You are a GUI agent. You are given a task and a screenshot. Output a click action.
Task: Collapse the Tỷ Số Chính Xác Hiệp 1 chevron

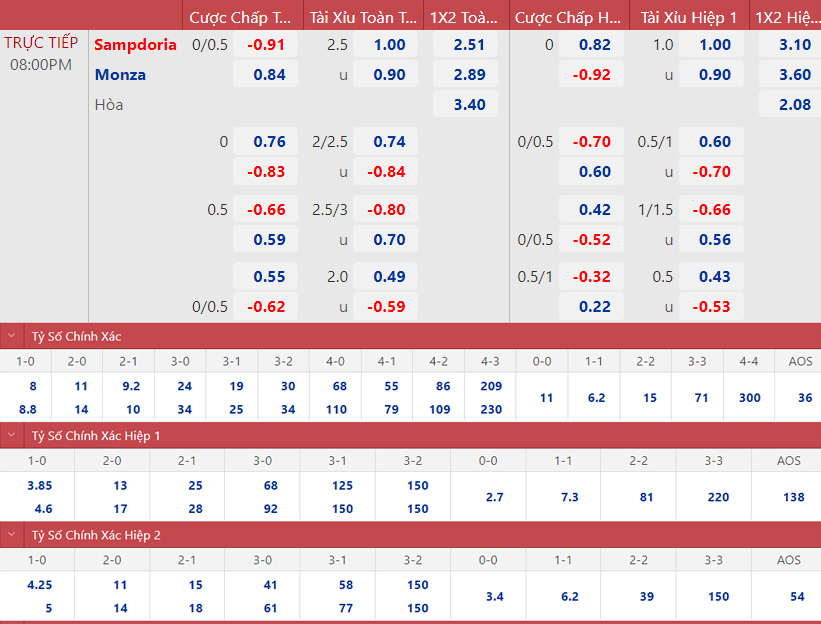coord(11,435)
